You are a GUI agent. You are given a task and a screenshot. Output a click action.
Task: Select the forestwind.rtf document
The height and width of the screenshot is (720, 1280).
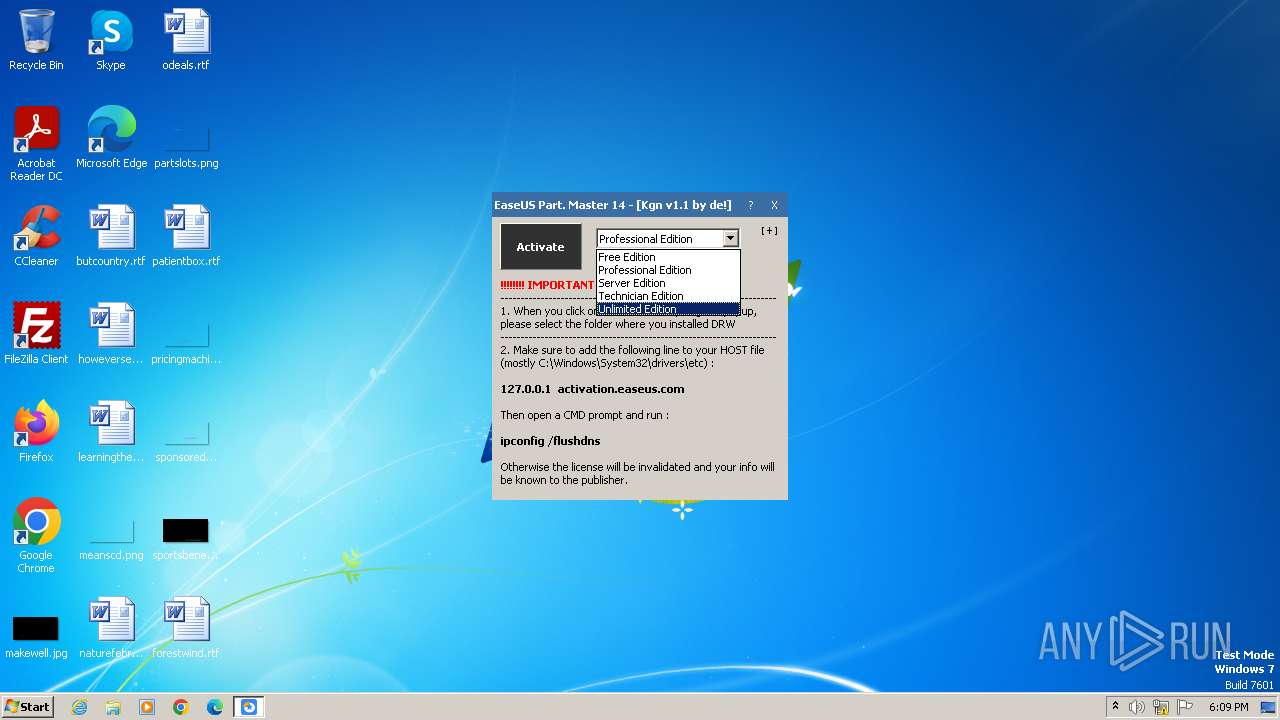tap(186, 628)
